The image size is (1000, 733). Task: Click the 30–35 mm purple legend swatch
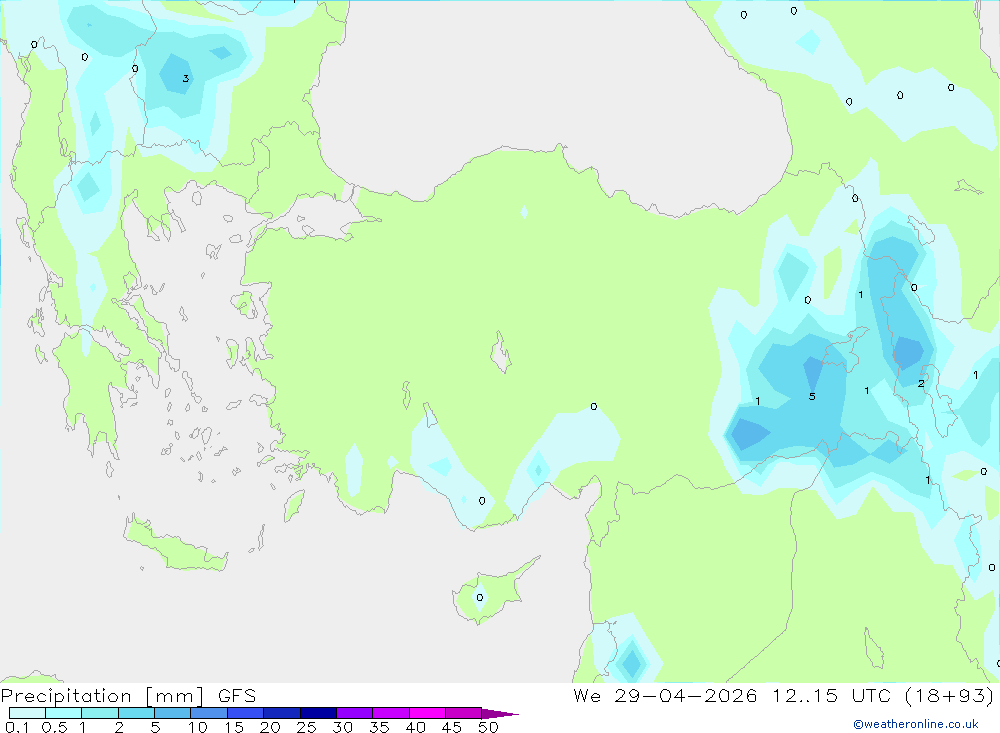354,713
